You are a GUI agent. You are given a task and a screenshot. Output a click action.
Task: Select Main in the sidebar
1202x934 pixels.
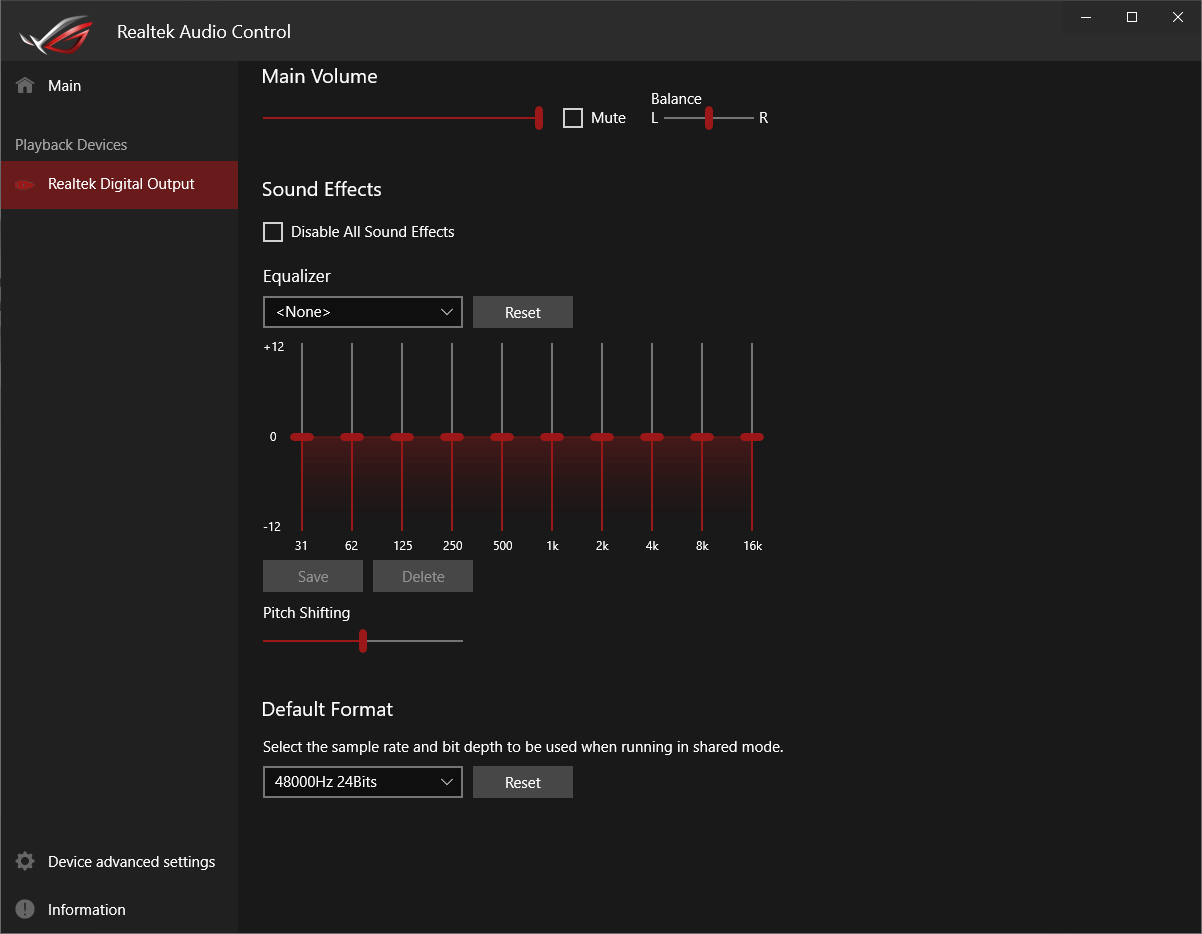click(64, 85)
